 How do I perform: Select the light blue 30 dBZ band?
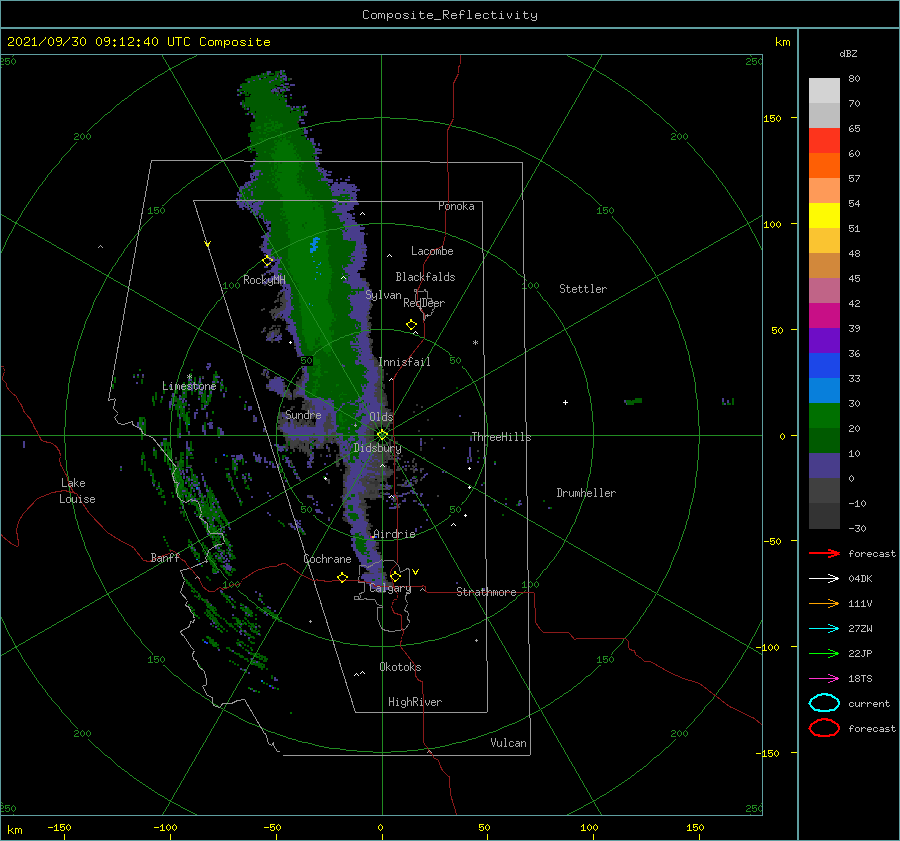[824, 390]
